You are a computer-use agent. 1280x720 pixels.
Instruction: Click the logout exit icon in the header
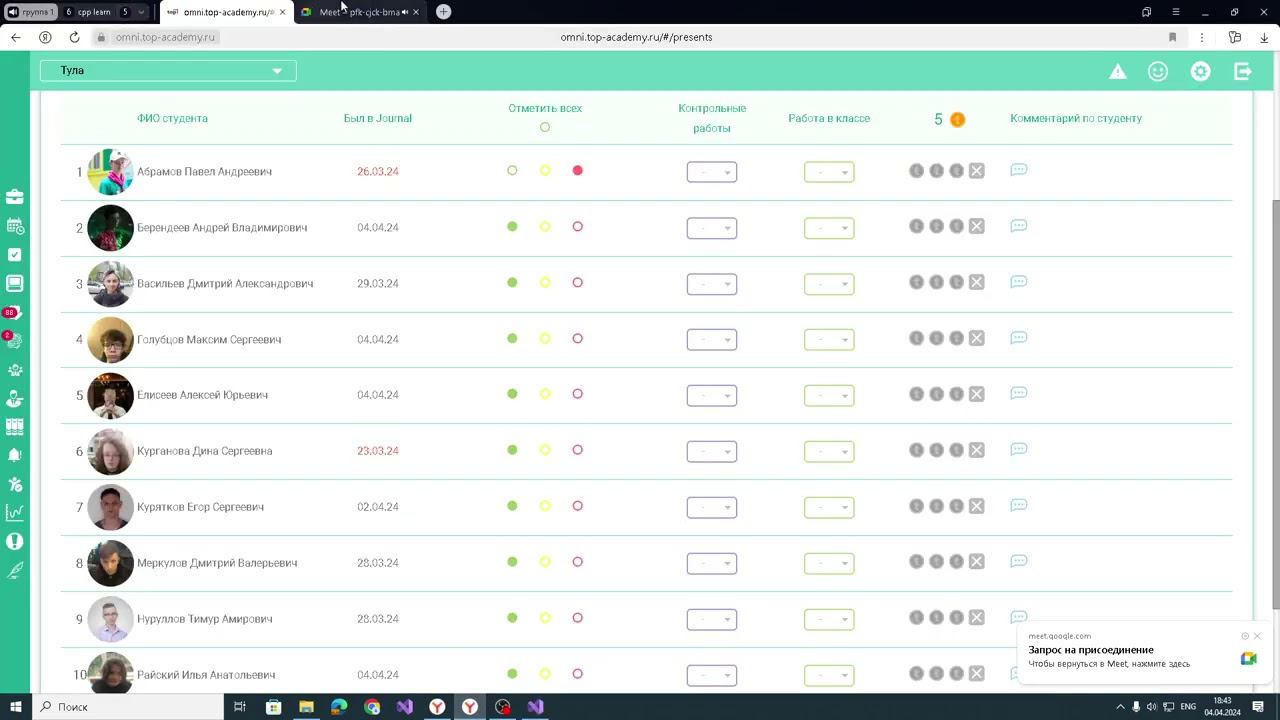pos(1243,71)
